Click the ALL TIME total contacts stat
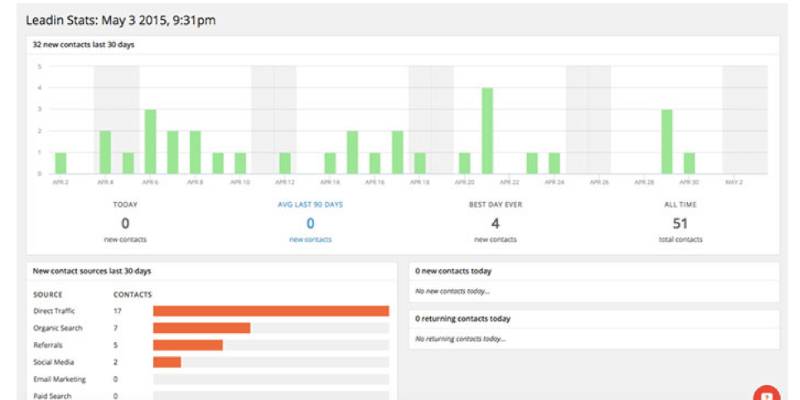The height and width of the screenshot is (400, 800). pyautogui.click(x=680, y=222)
